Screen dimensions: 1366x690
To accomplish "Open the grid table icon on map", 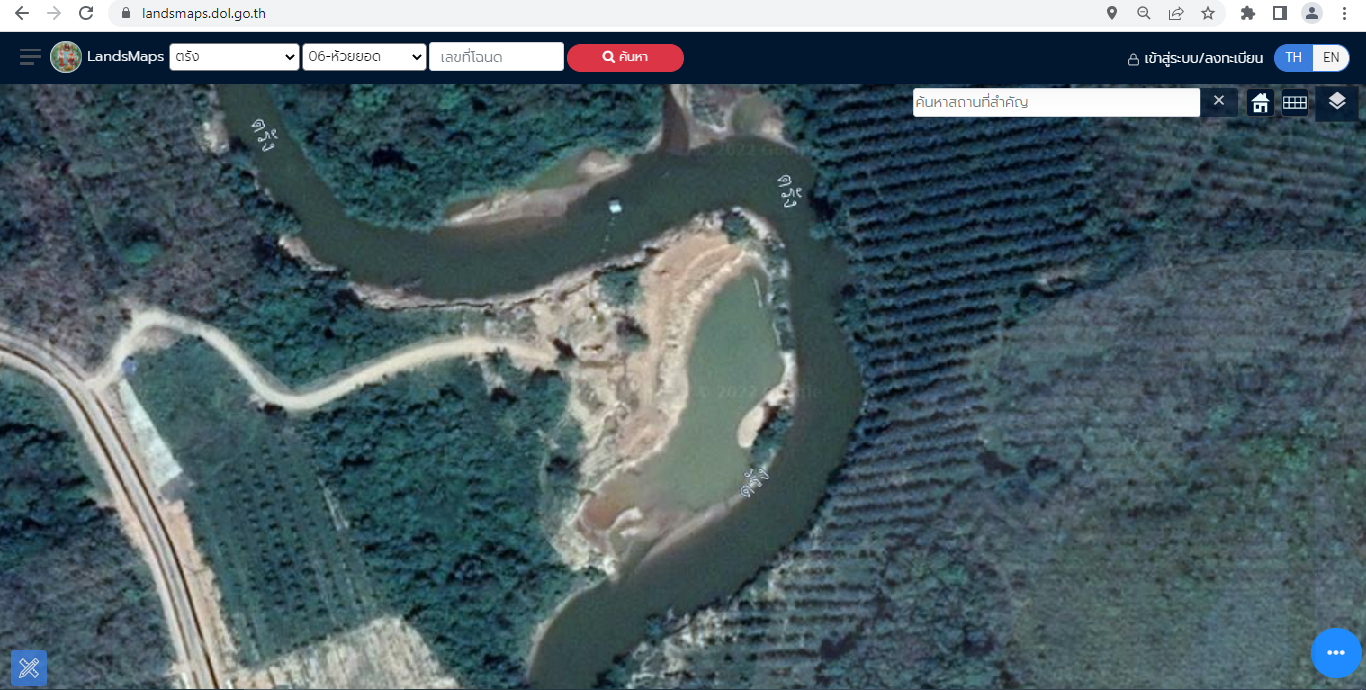I will coord(1295,102).
